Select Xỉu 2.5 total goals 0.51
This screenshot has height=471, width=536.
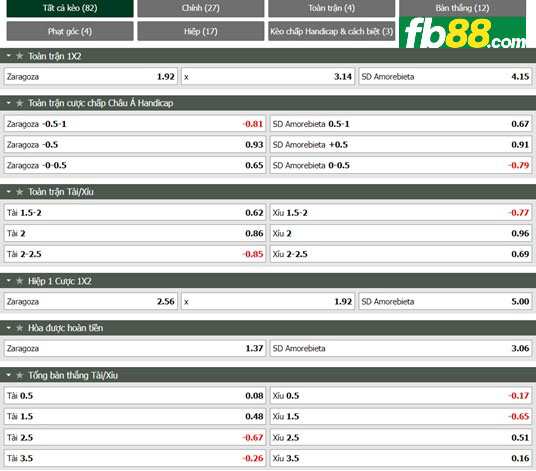pyautogui.click(x=401, y=438)
